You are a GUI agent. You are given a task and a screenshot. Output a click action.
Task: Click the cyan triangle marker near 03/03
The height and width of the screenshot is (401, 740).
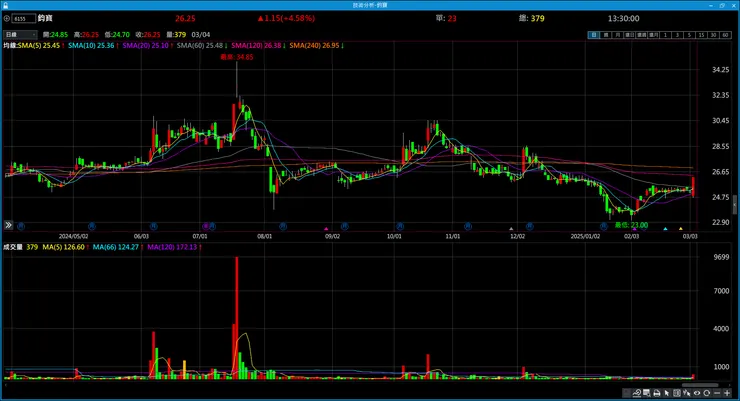(665, 229)
